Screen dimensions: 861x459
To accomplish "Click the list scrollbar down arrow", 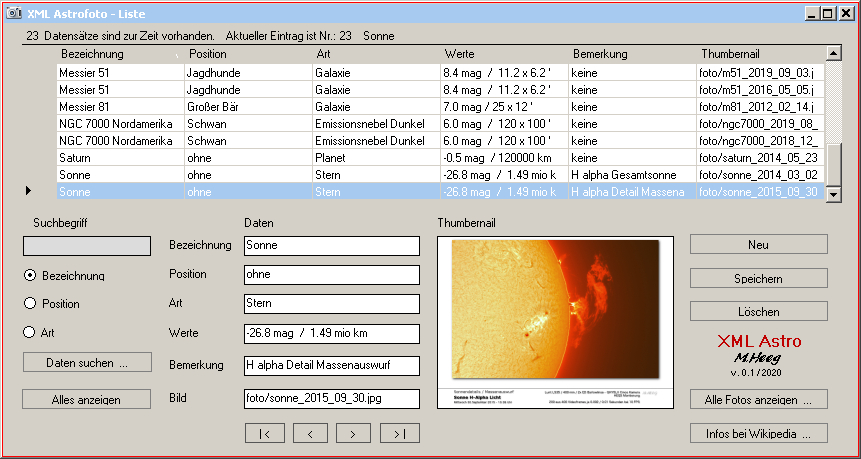I will pyautogui.click(x=833, y=193).
